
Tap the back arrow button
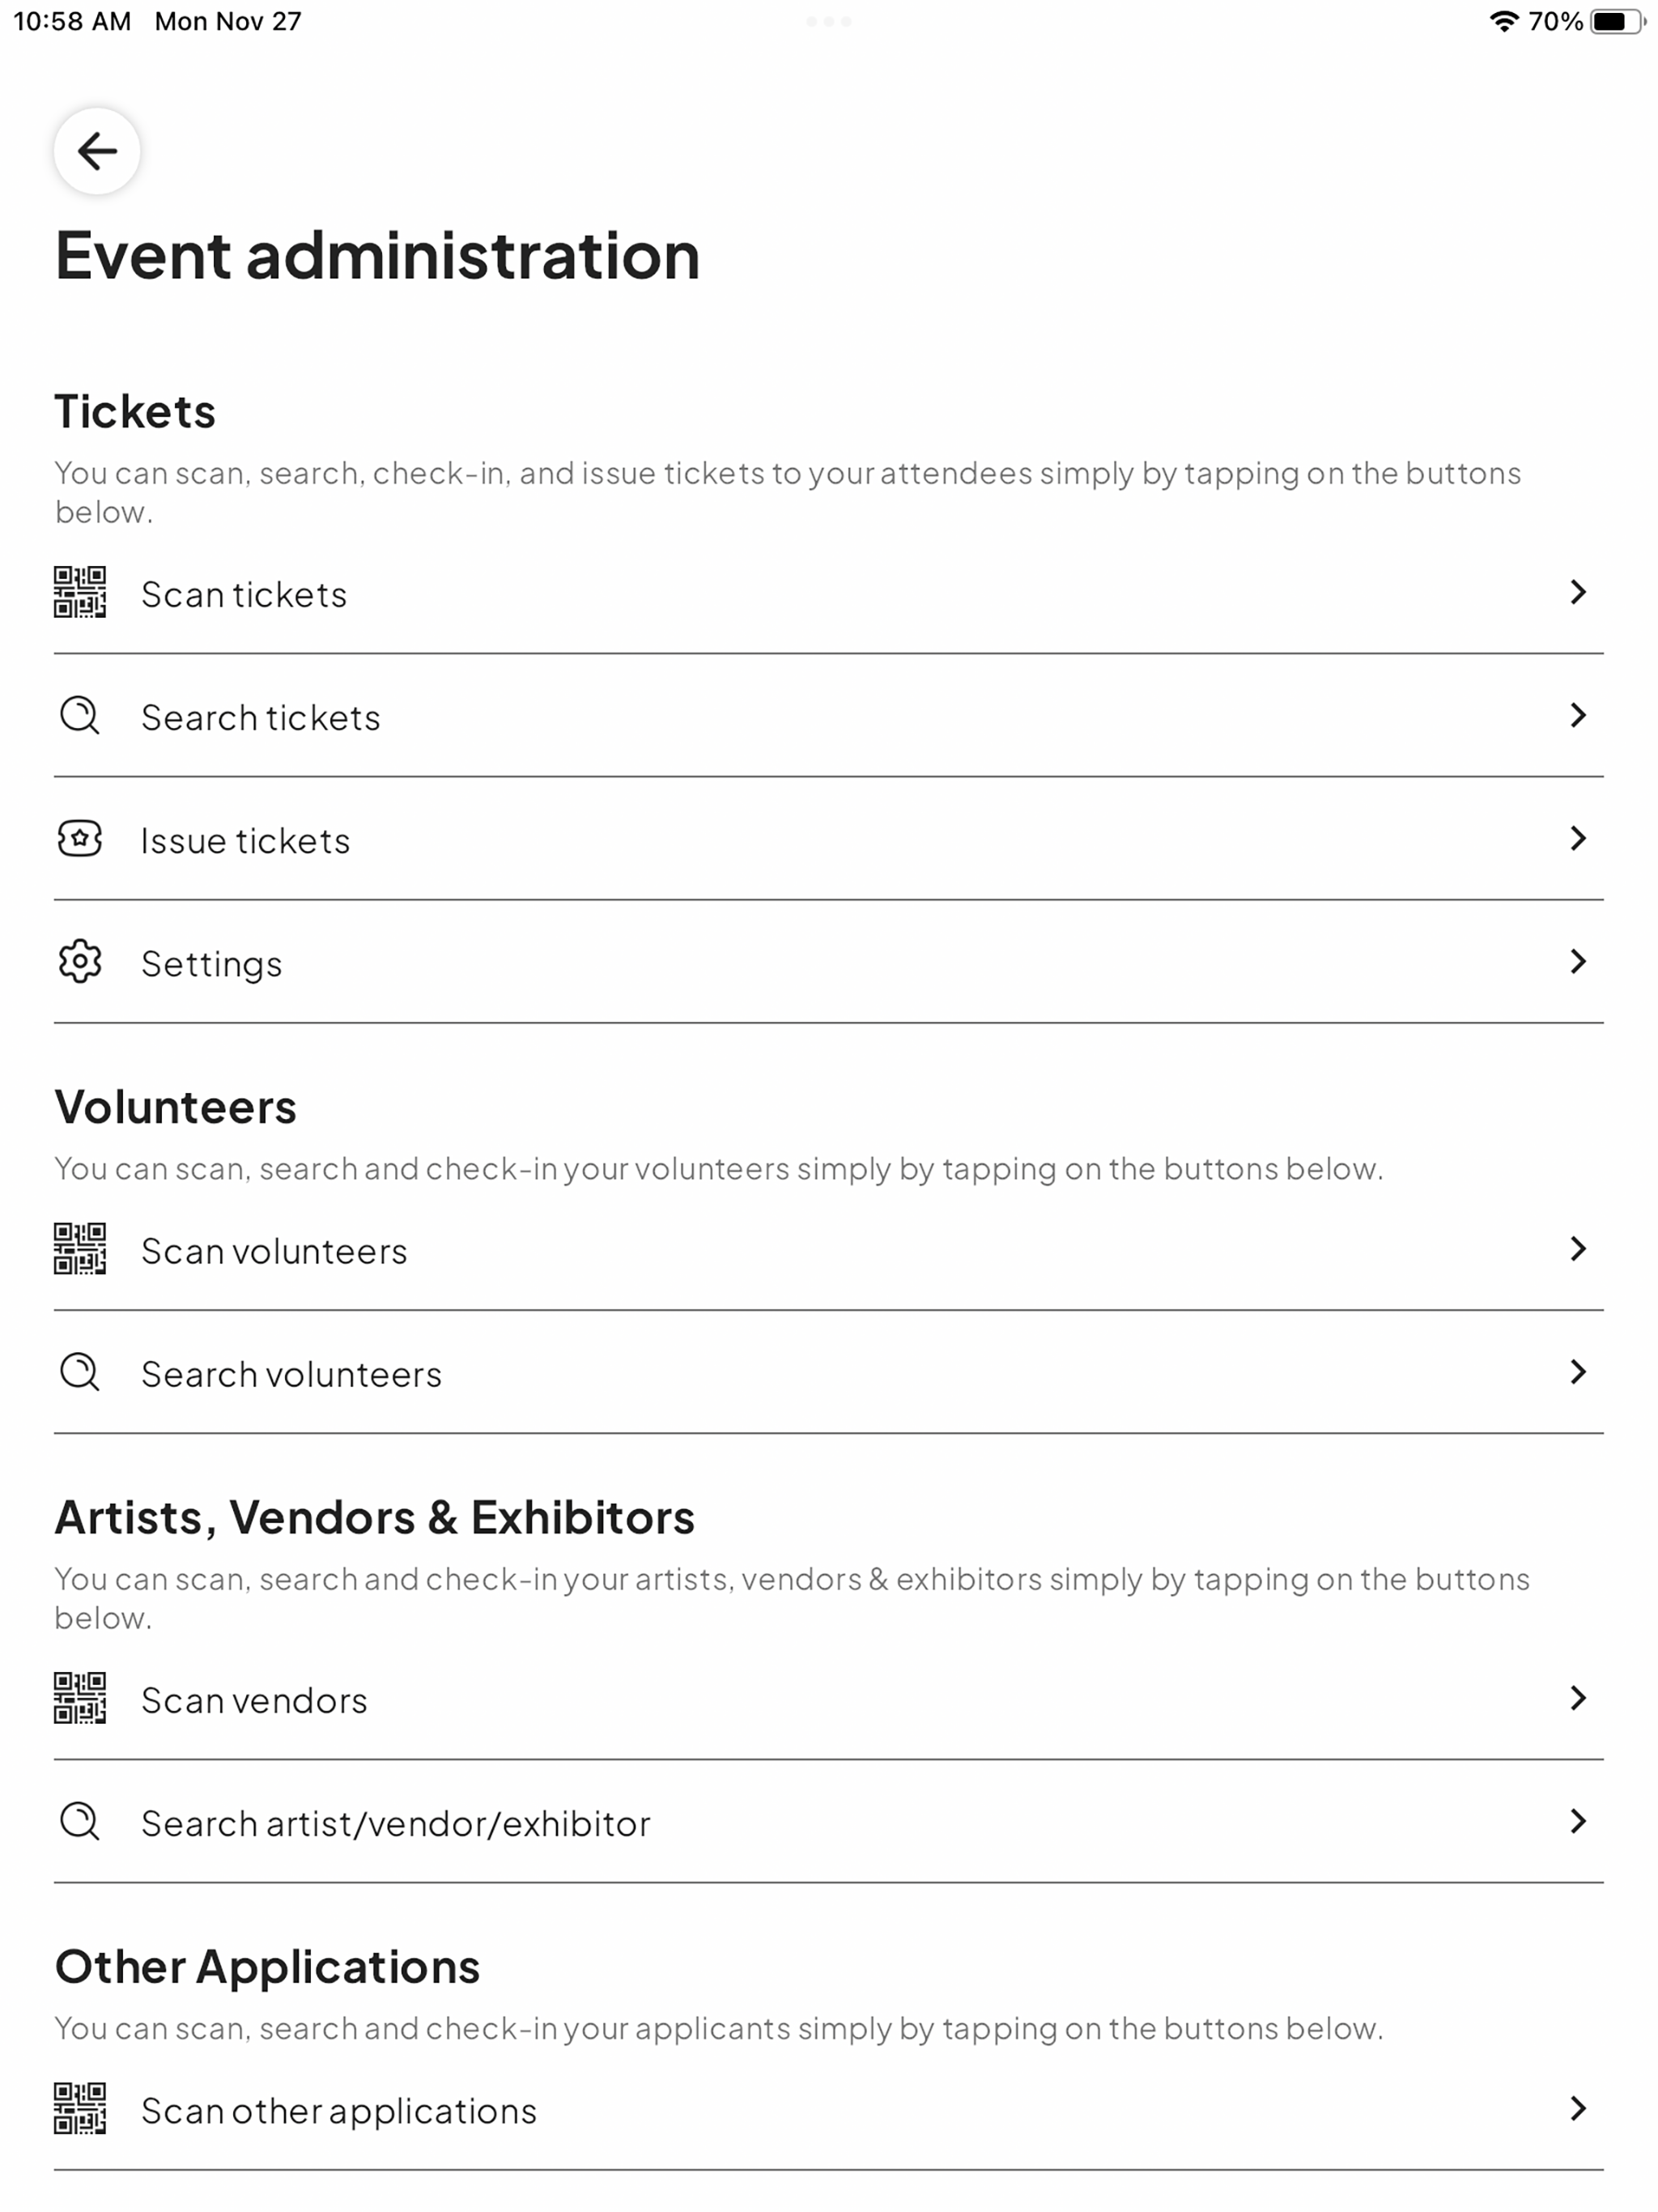click(96, 151)
